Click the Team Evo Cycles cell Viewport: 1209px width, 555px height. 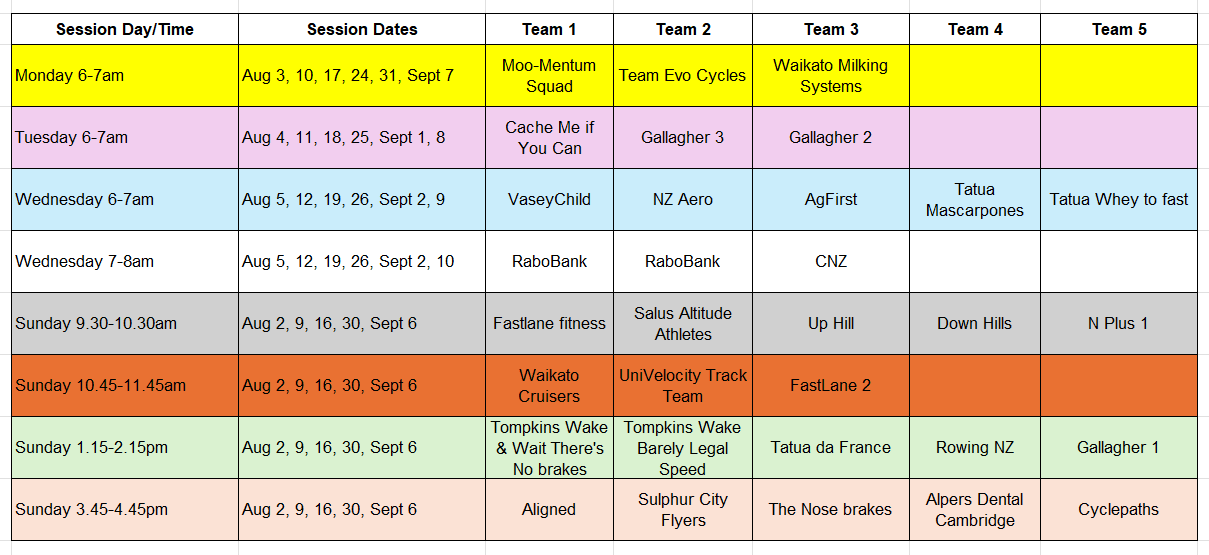(x=683, y=75)
